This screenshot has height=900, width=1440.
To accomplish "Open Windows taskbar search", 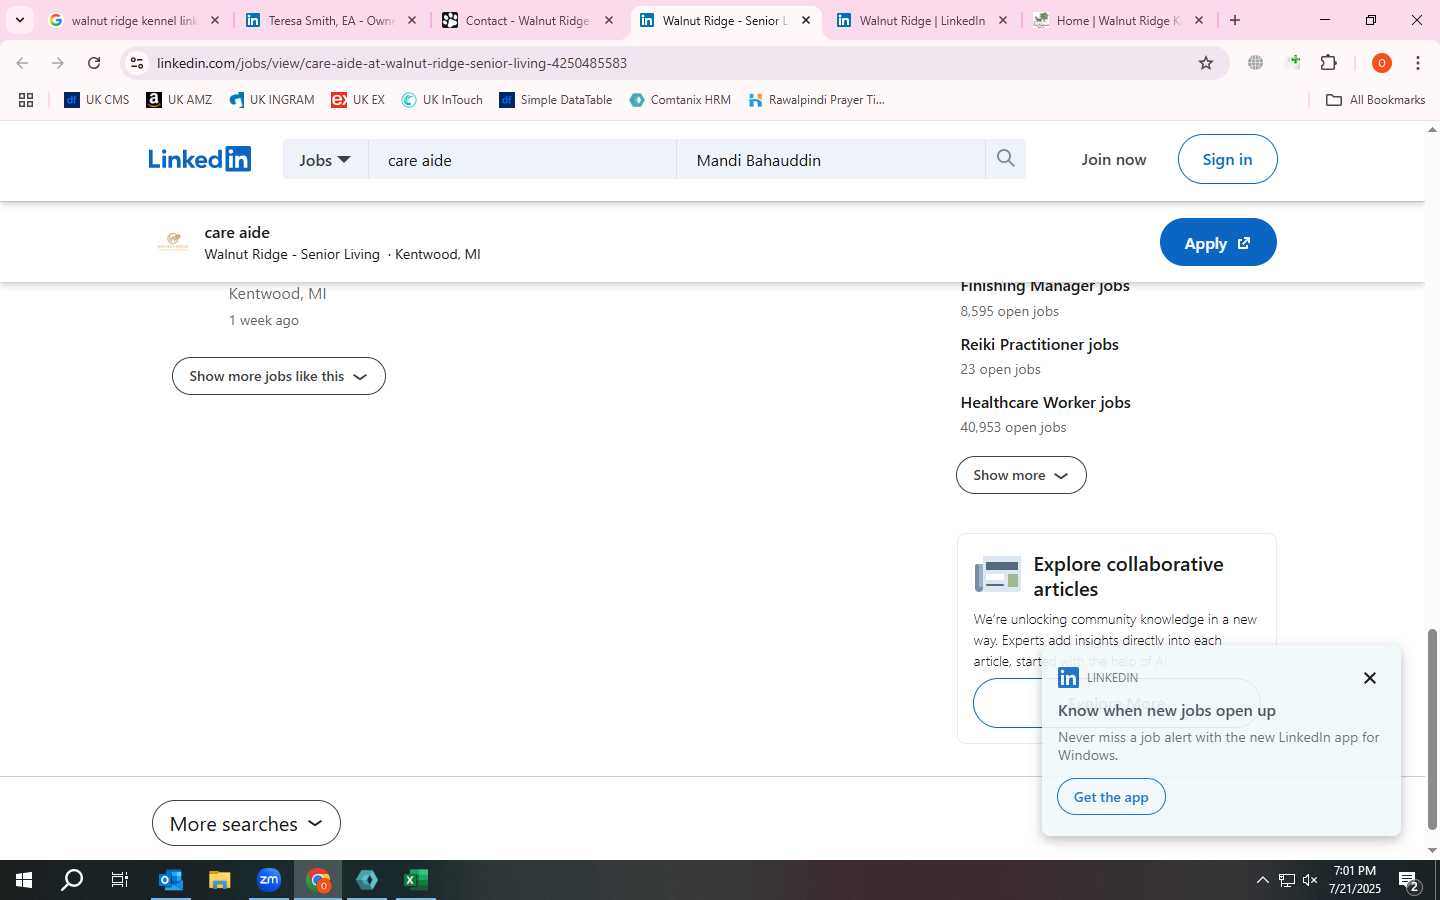I will pyautogui.click(x=72, y=880).
